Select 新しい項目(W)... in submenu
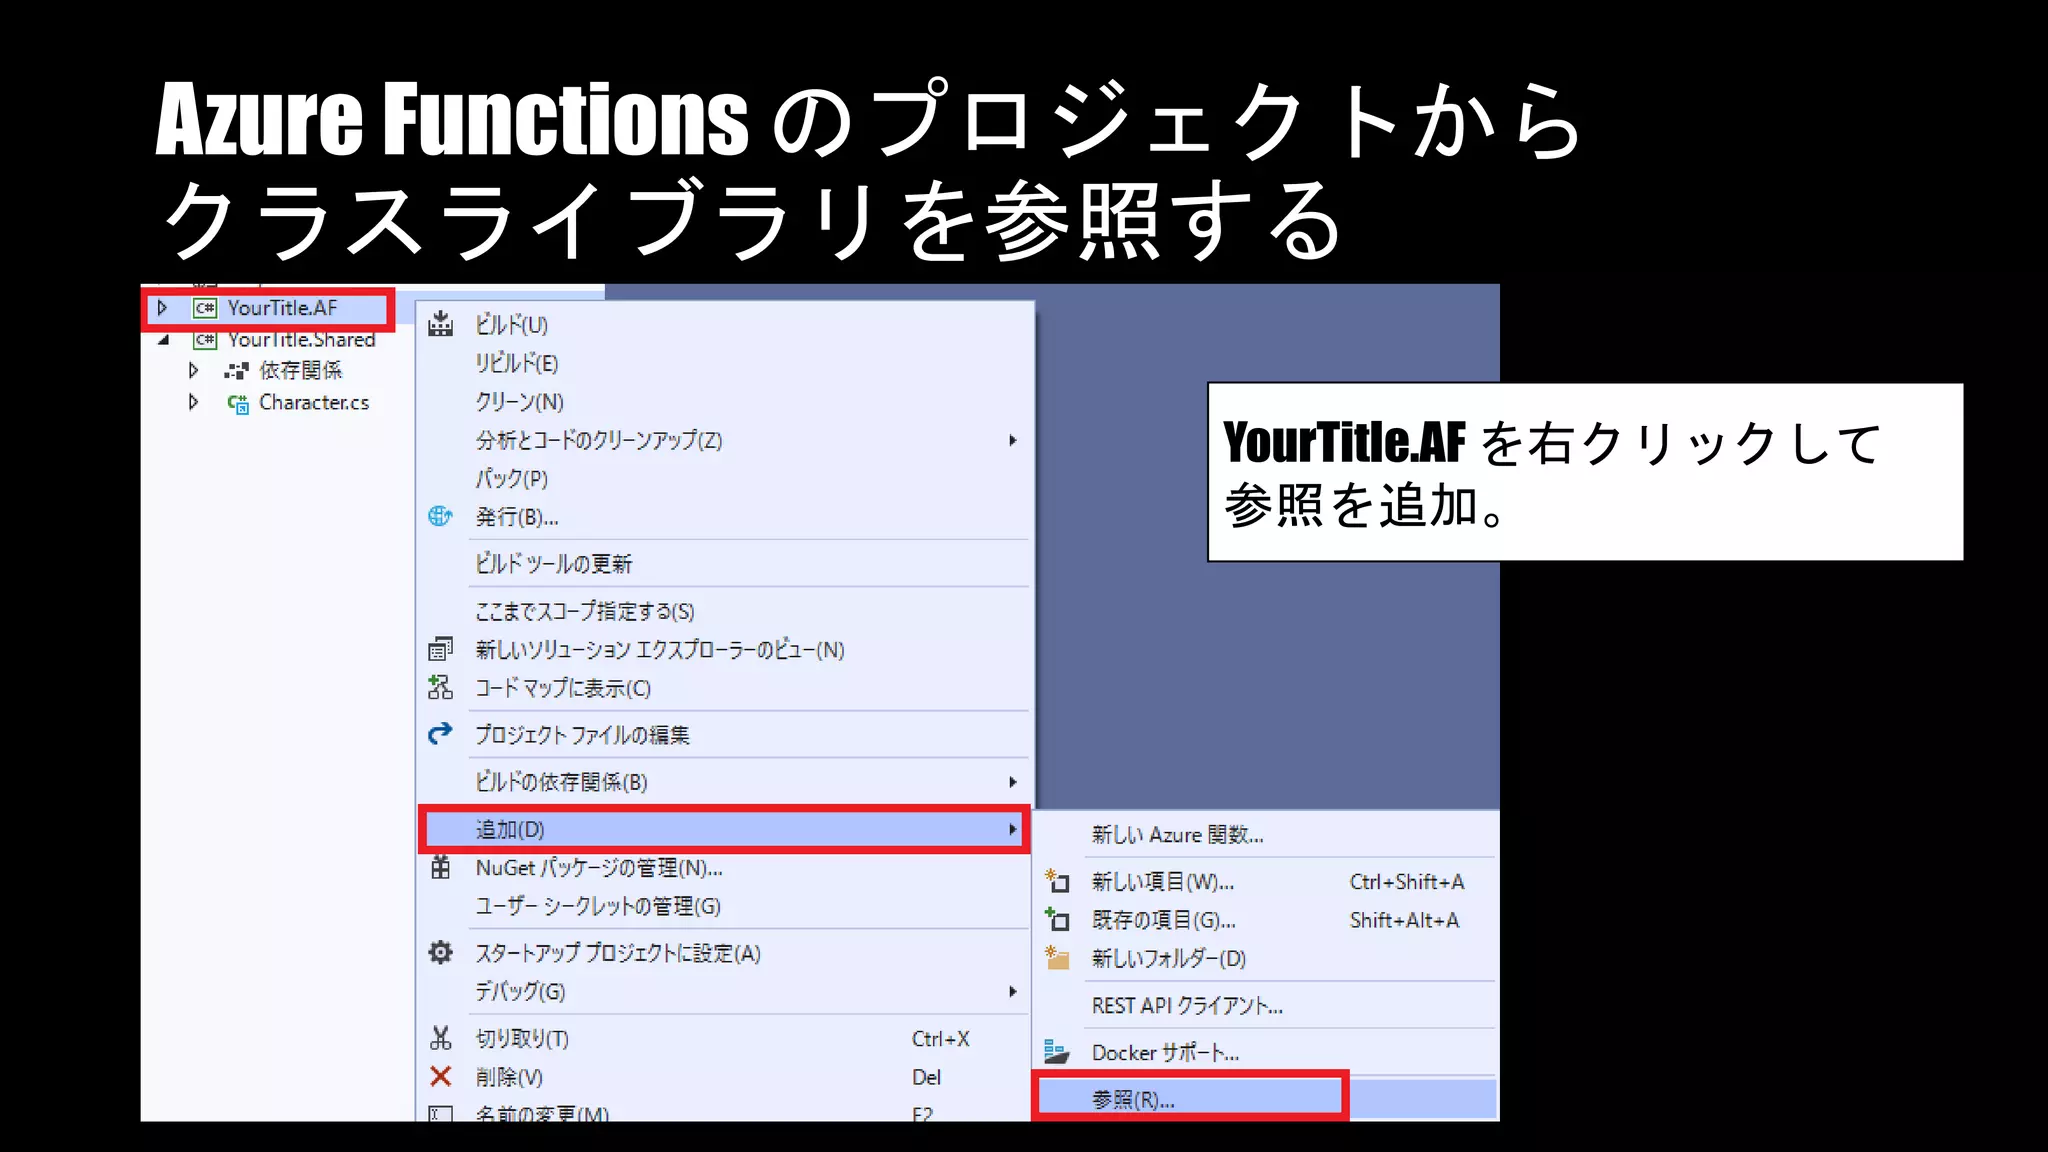2048x1152 pixels. pyautogui.click(x=1266, y=881)
